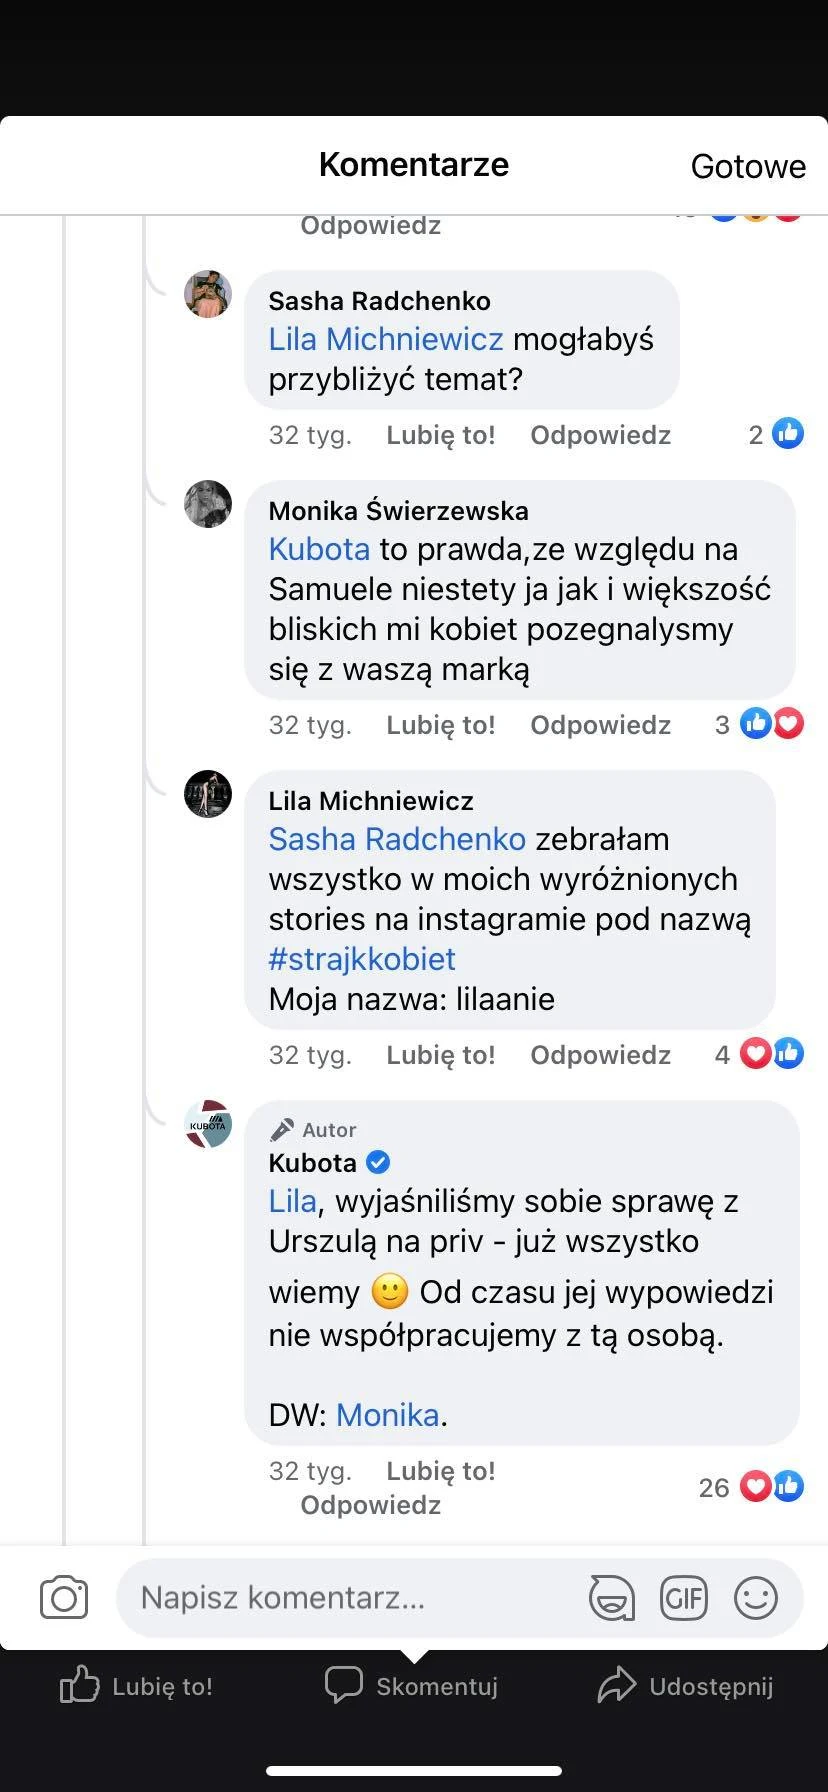Open the sticker picker icon
This screenshot has height=1792, width=828.
[611, 1597]
